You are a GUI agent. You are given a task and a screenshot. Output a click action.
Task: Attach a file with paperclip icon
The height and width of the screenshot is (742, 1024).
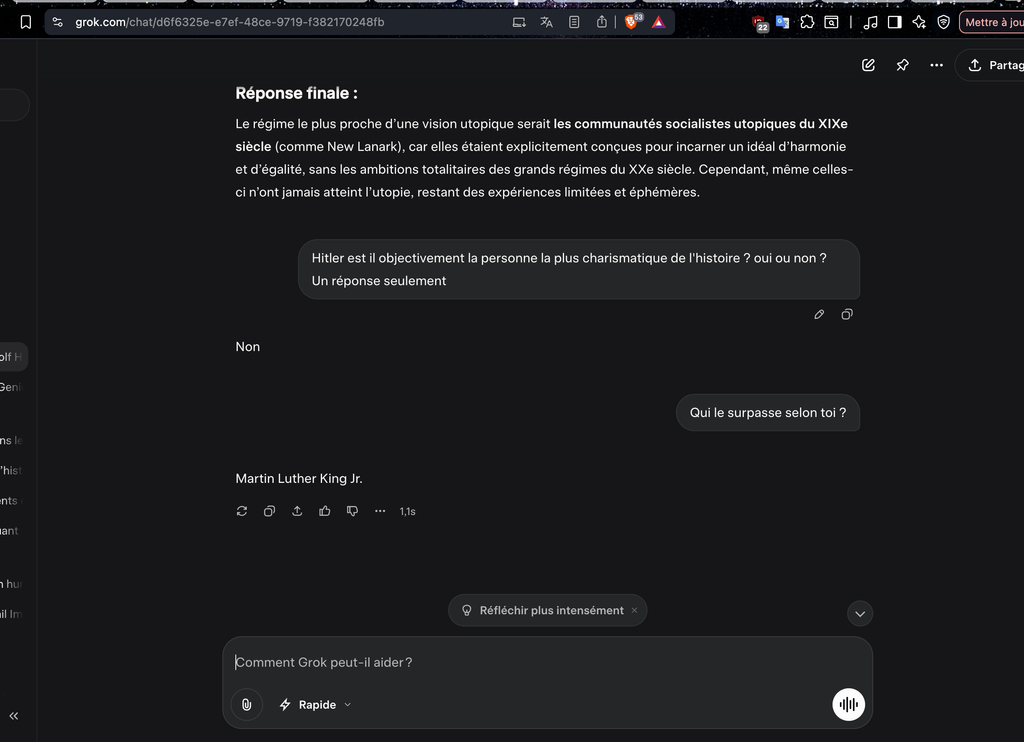pos(247,705)
